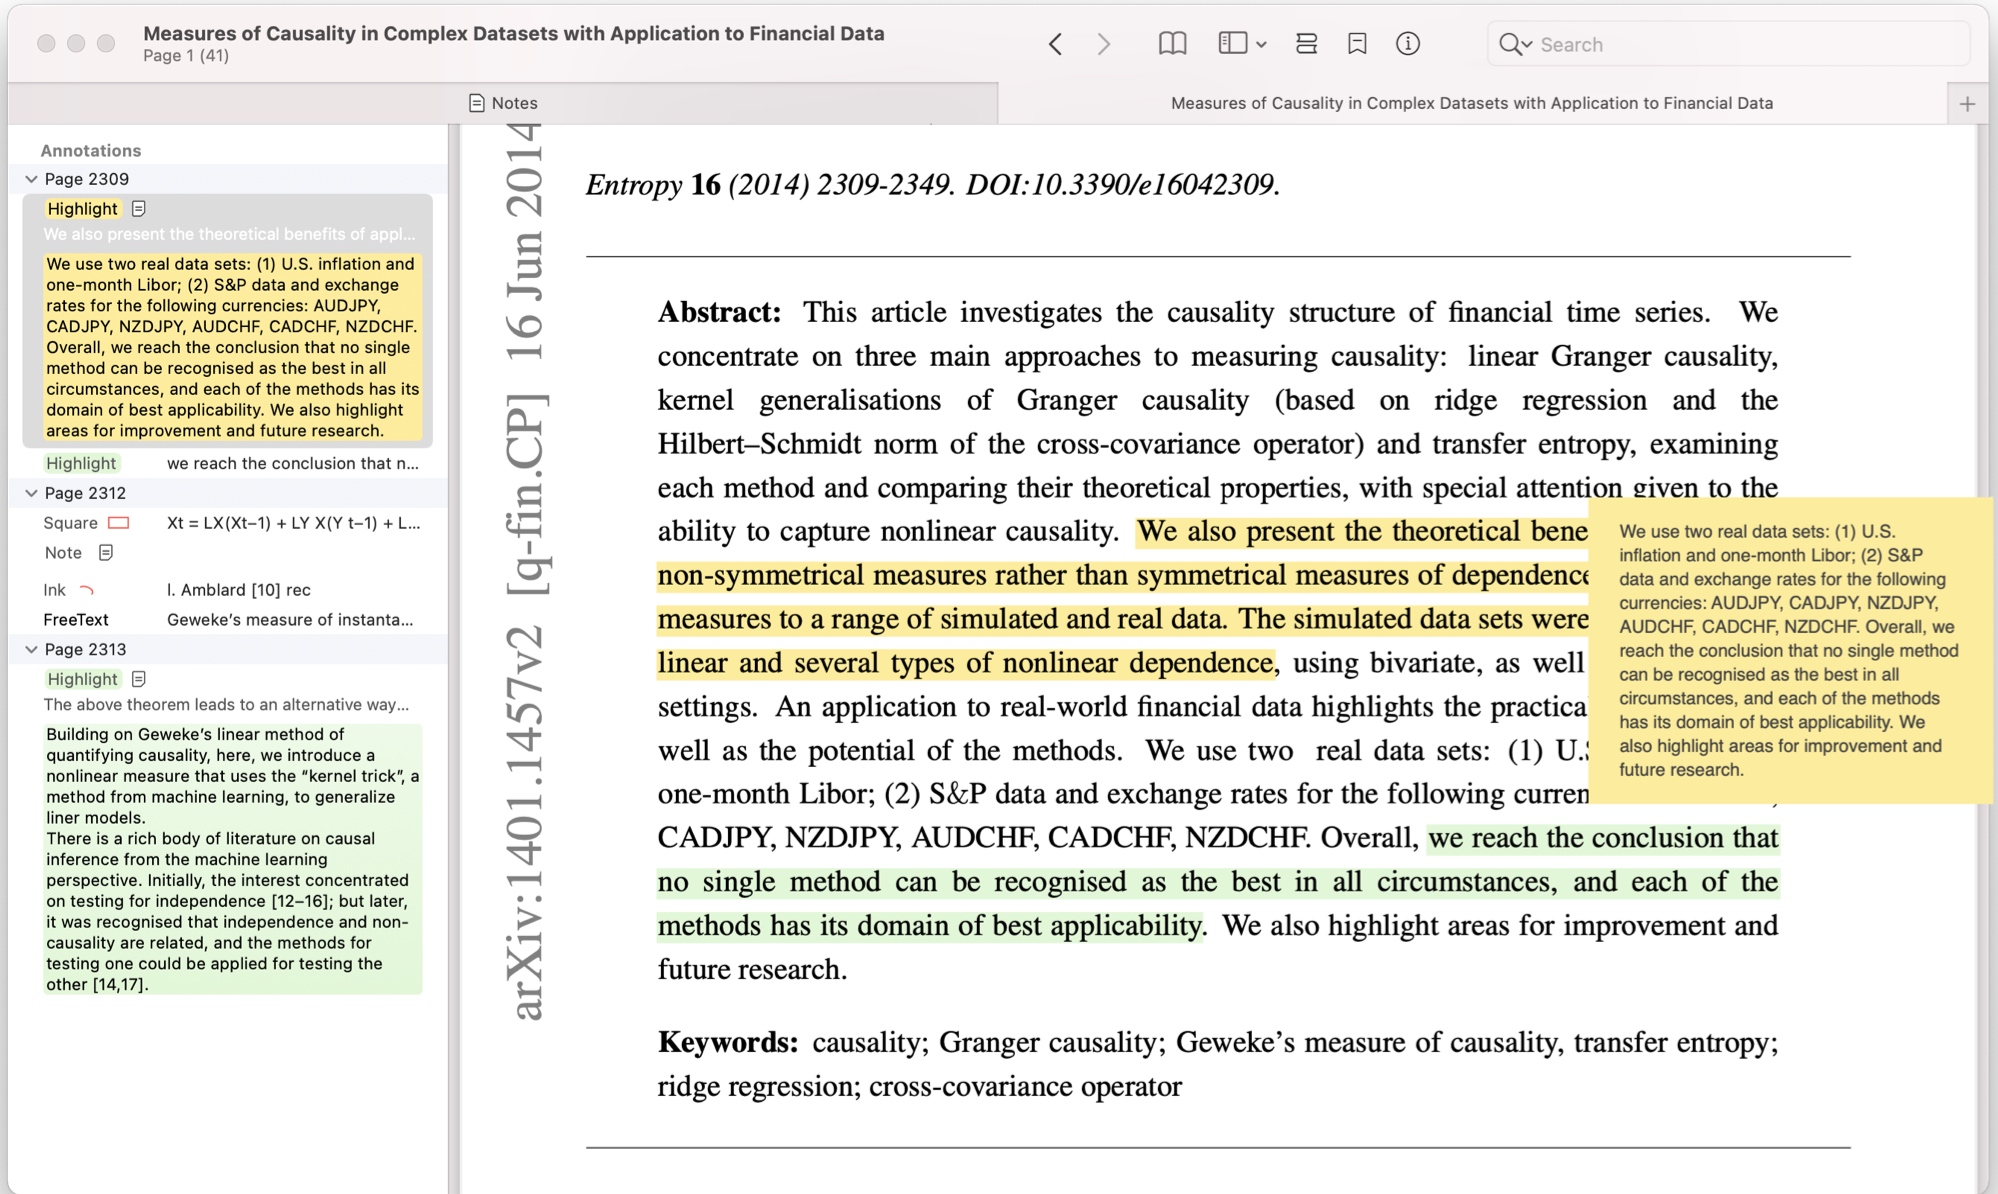Click the green note text about Geweke's method

pos(232,859)
